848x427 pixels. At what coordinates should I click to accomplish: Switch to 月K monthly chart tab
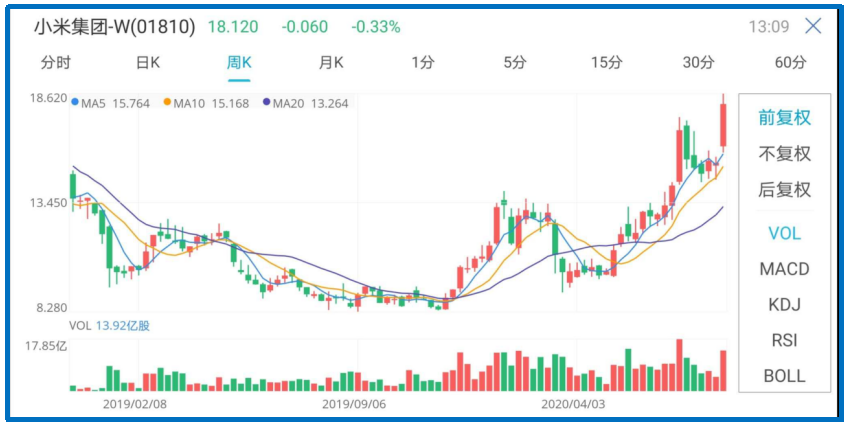(331, 62)
